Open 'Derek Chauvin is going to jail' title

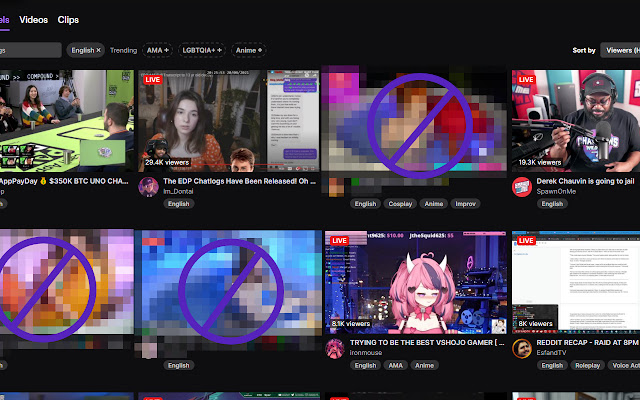point(585,181)
